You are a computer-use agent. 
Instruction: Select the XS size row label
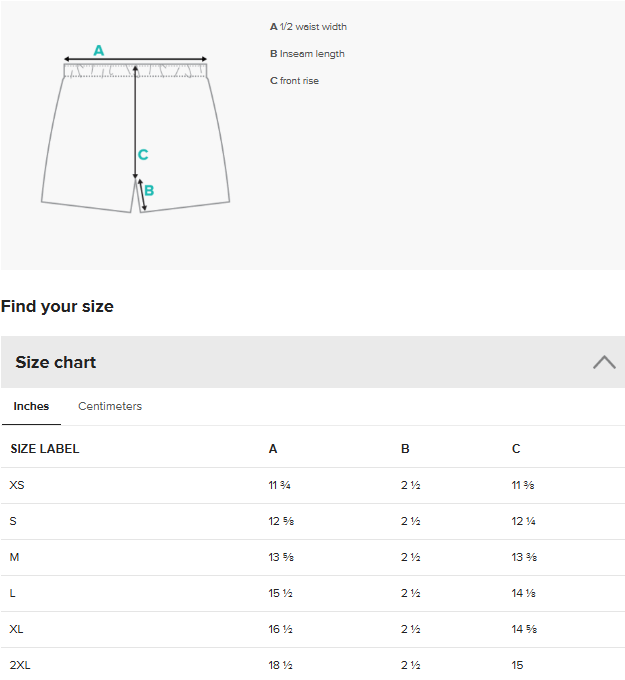click(x=17, y=485)
